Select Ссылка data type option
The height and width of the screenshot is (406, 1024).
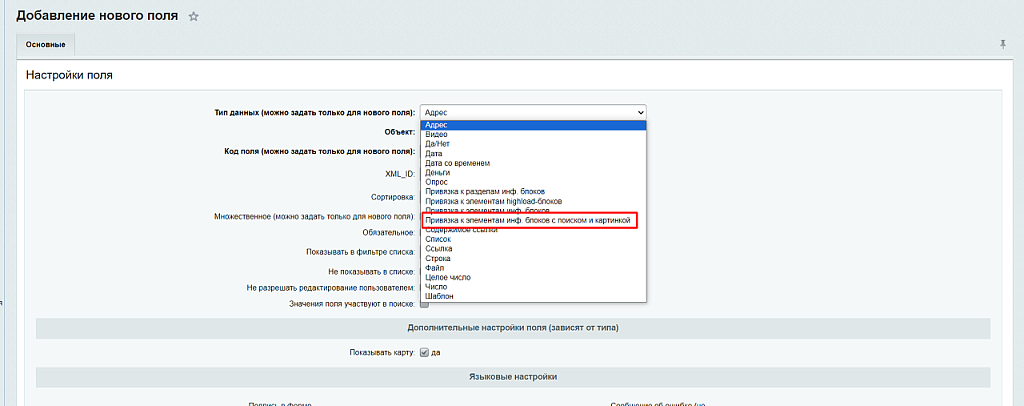pos(439,249)
